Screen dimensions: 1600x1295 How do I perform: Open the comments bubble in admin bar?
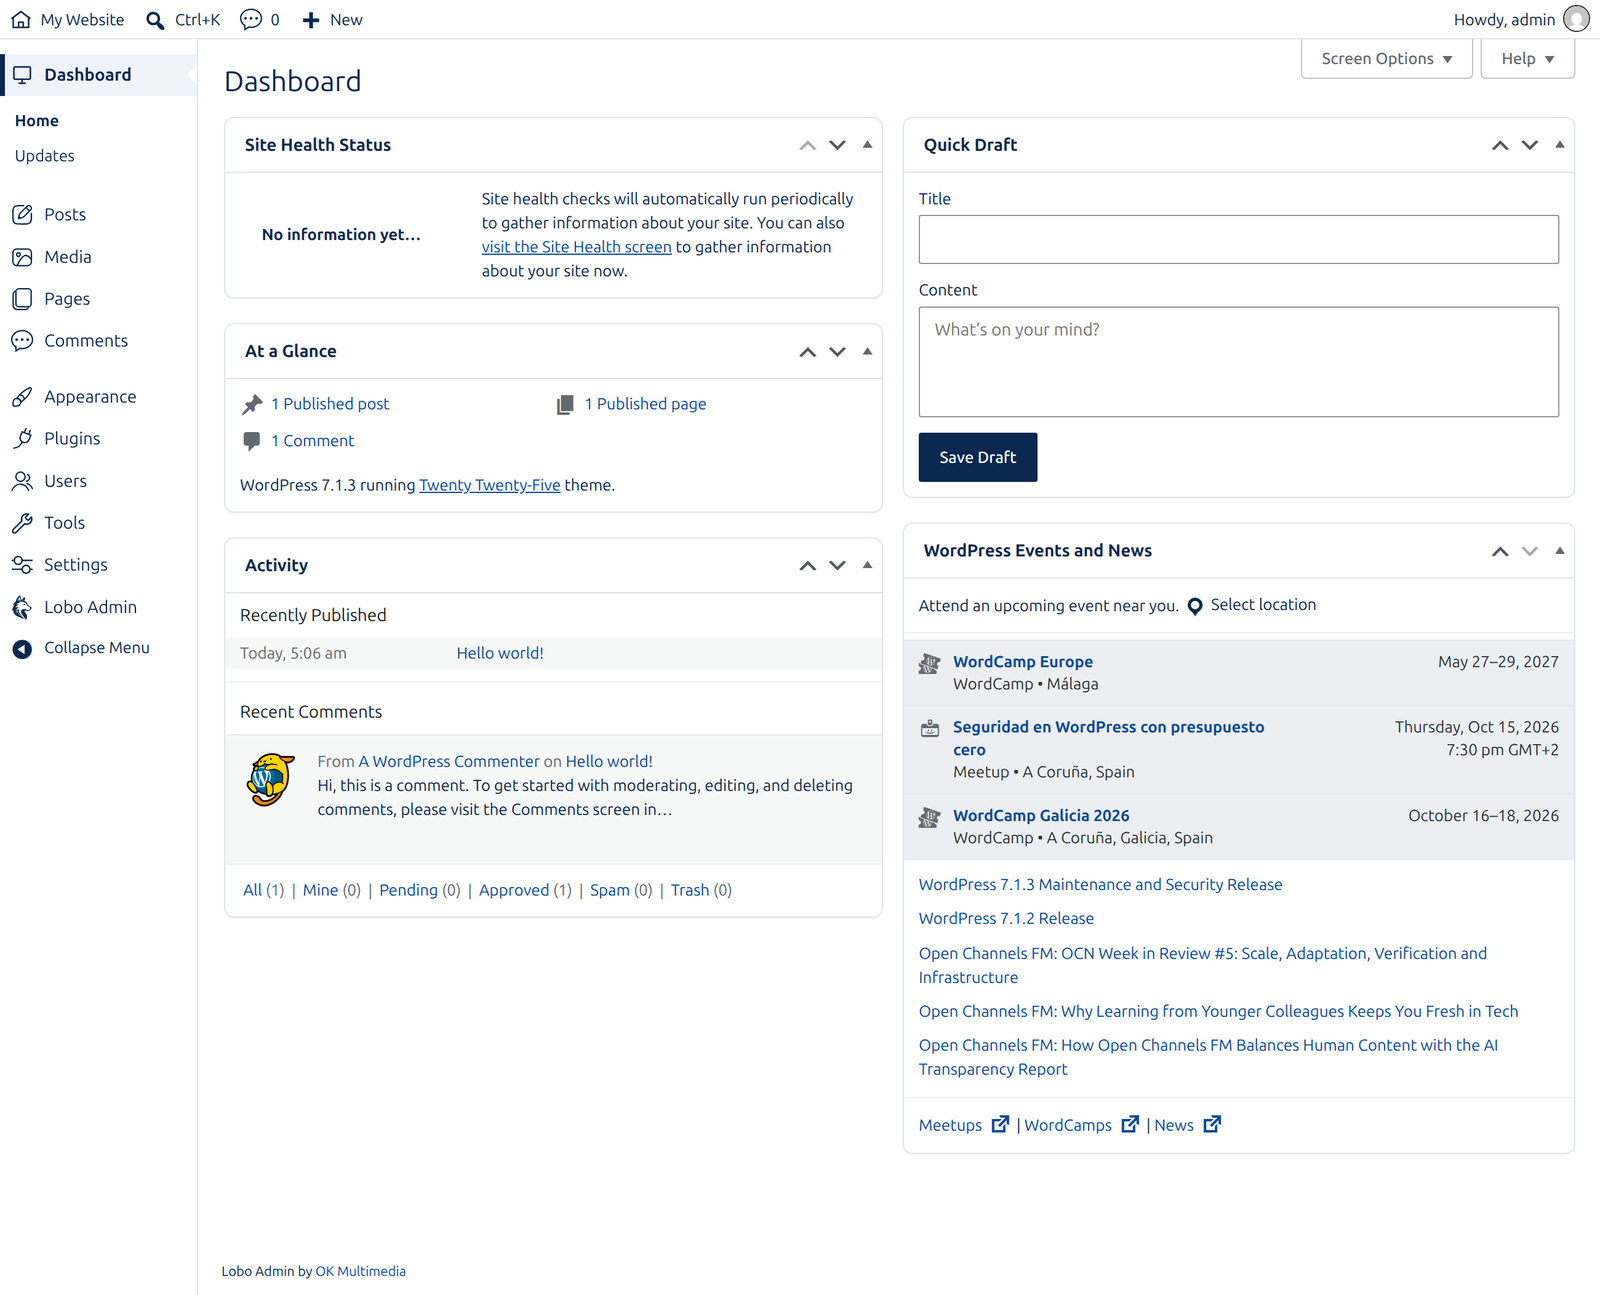point(251,20)
